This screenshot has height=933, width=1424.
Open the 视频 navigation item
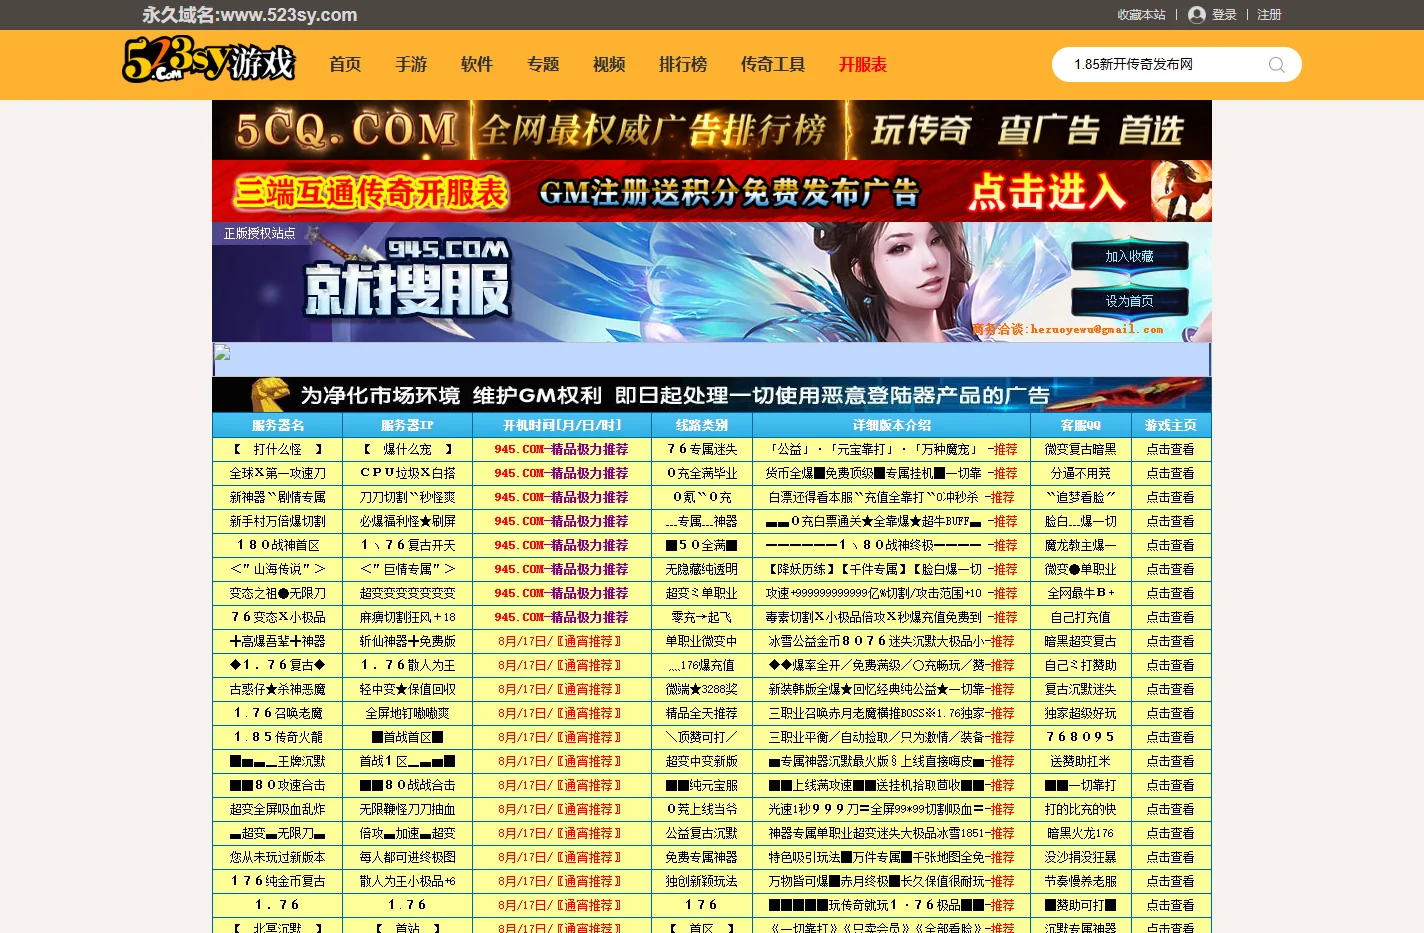point(609,65)
